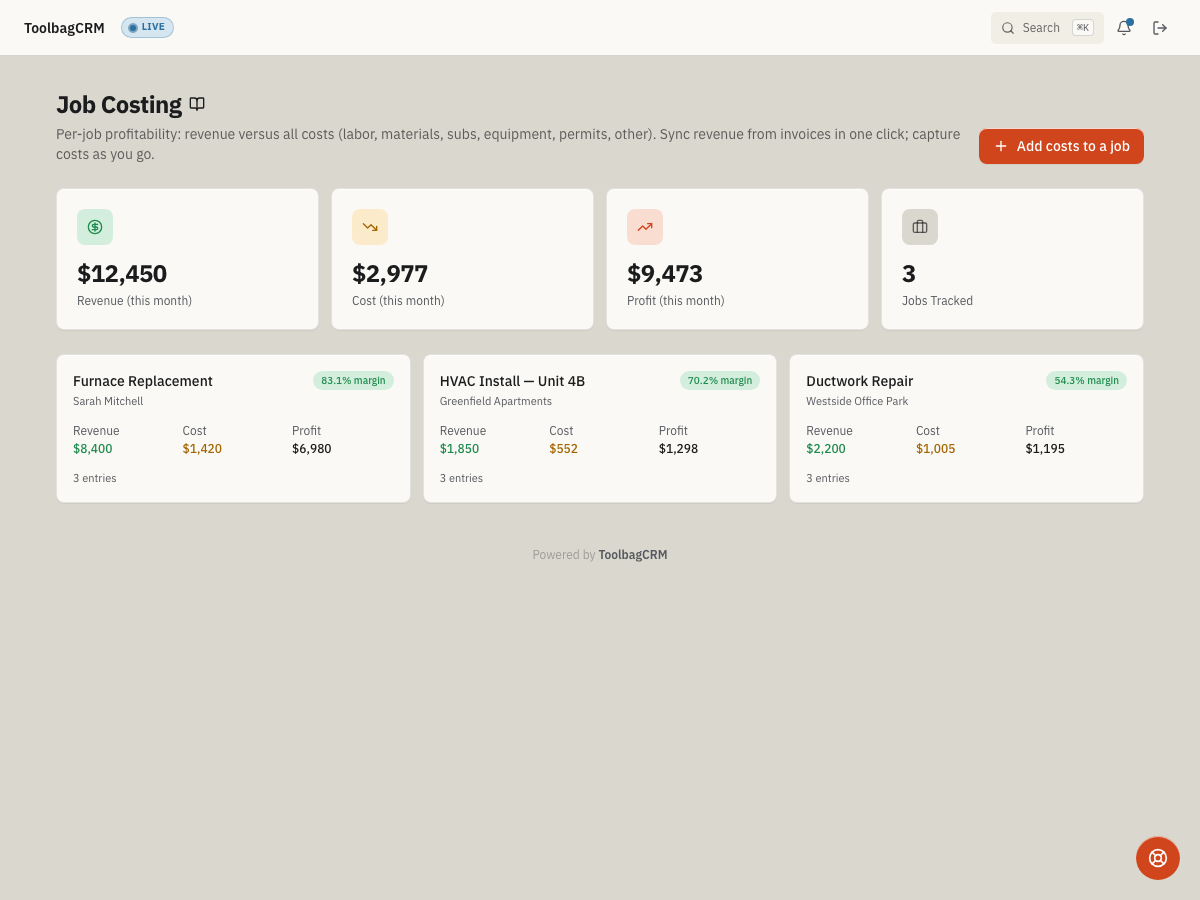Click the $1,195 profit value
The height and width of the screenshot is (900, 1200).
[1045, 449]
